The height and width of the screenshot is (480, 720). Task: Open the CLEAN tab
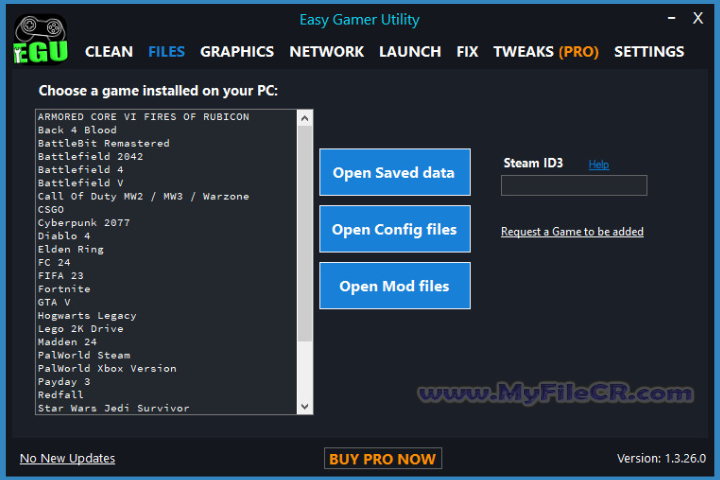coord(109,52)
